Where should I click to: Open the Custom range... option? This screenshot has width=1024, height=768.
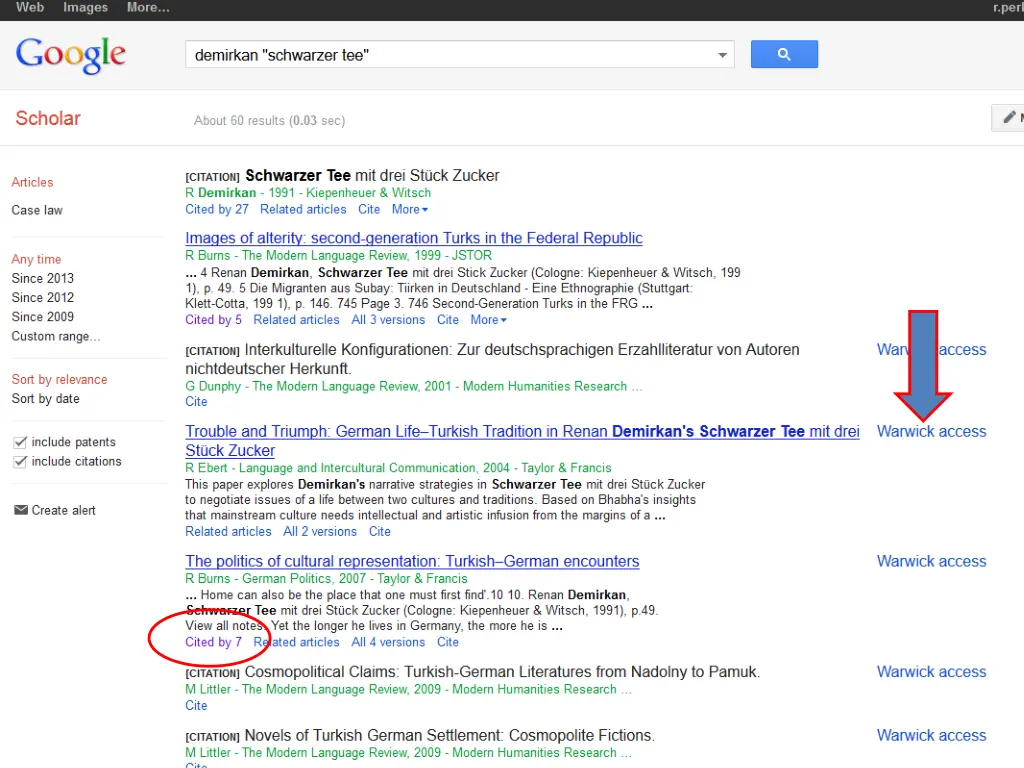[56, 336]
